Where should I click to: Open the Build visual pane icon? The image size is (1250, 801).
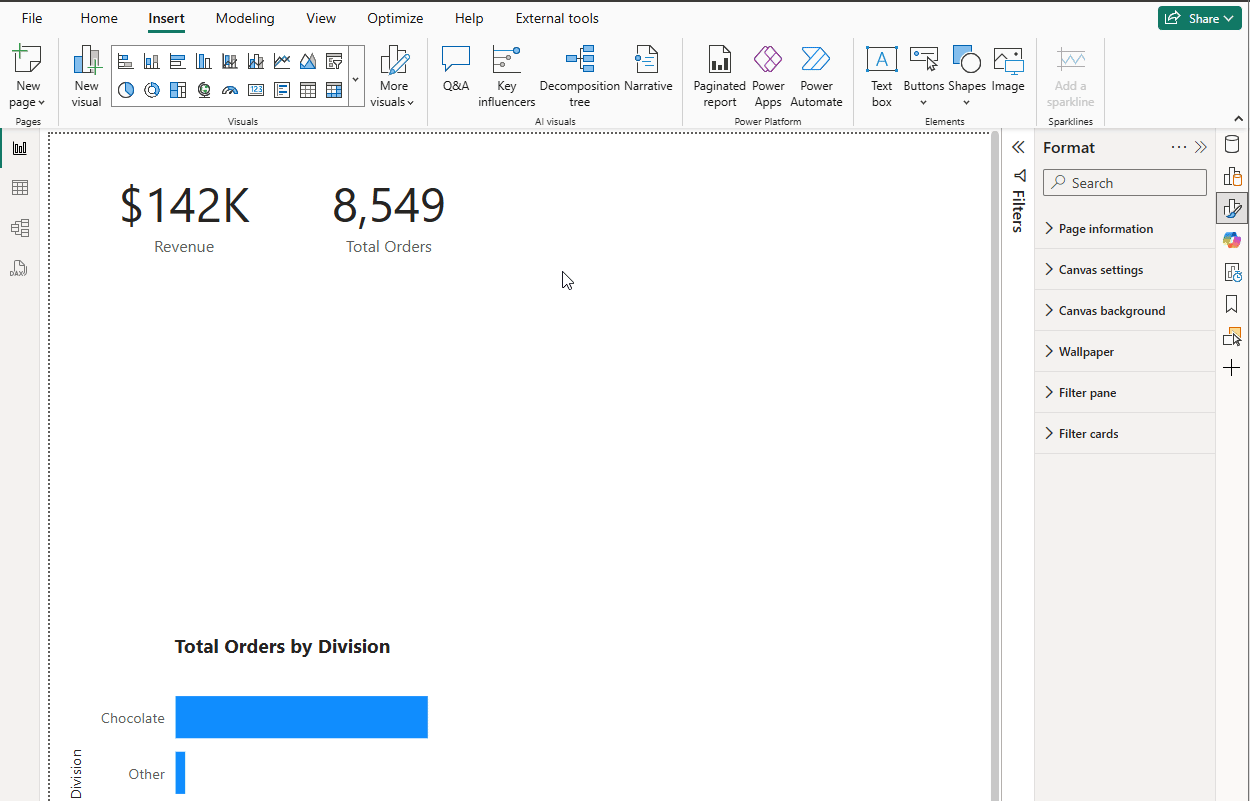click(x=1232, y=177)
